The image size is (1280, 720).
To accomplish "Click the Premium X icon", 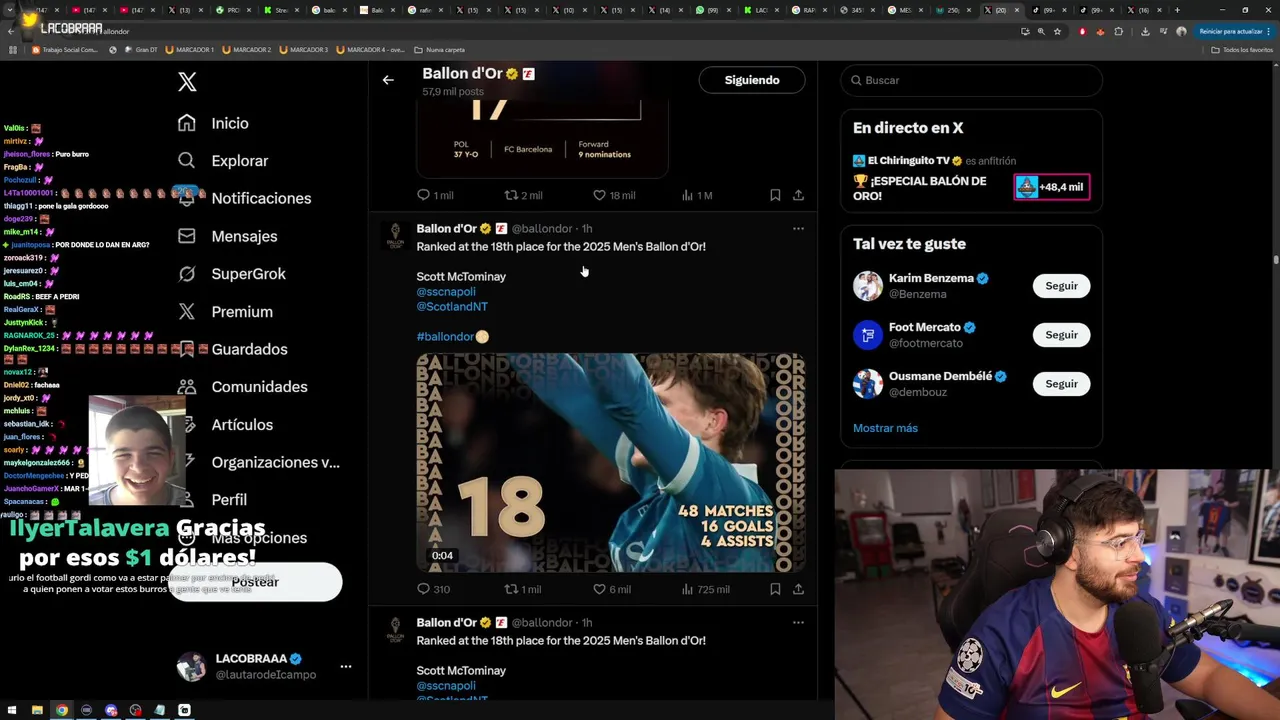I will pos(187,312).
